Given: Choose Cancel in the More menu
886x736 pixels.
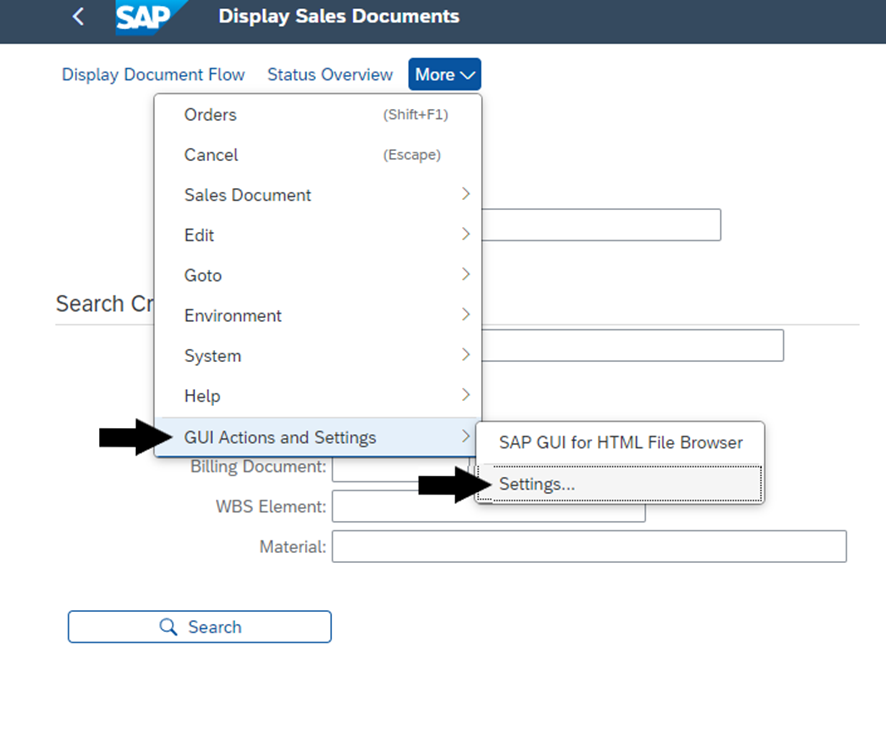Looking at the screenshot, I should tap(318, 155).
